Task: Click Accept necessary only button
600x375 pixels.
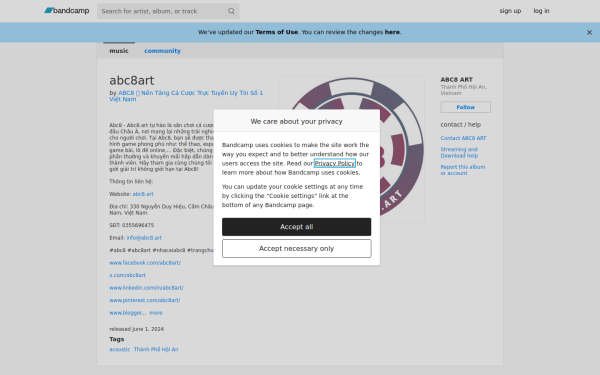Action: point(297,249)
